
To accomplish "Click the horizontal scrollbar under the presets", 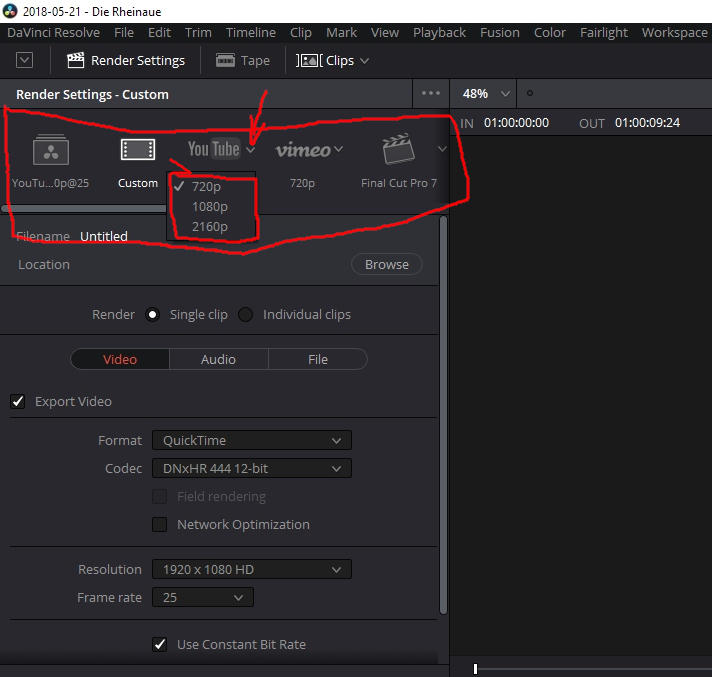I will coord(85,208).
